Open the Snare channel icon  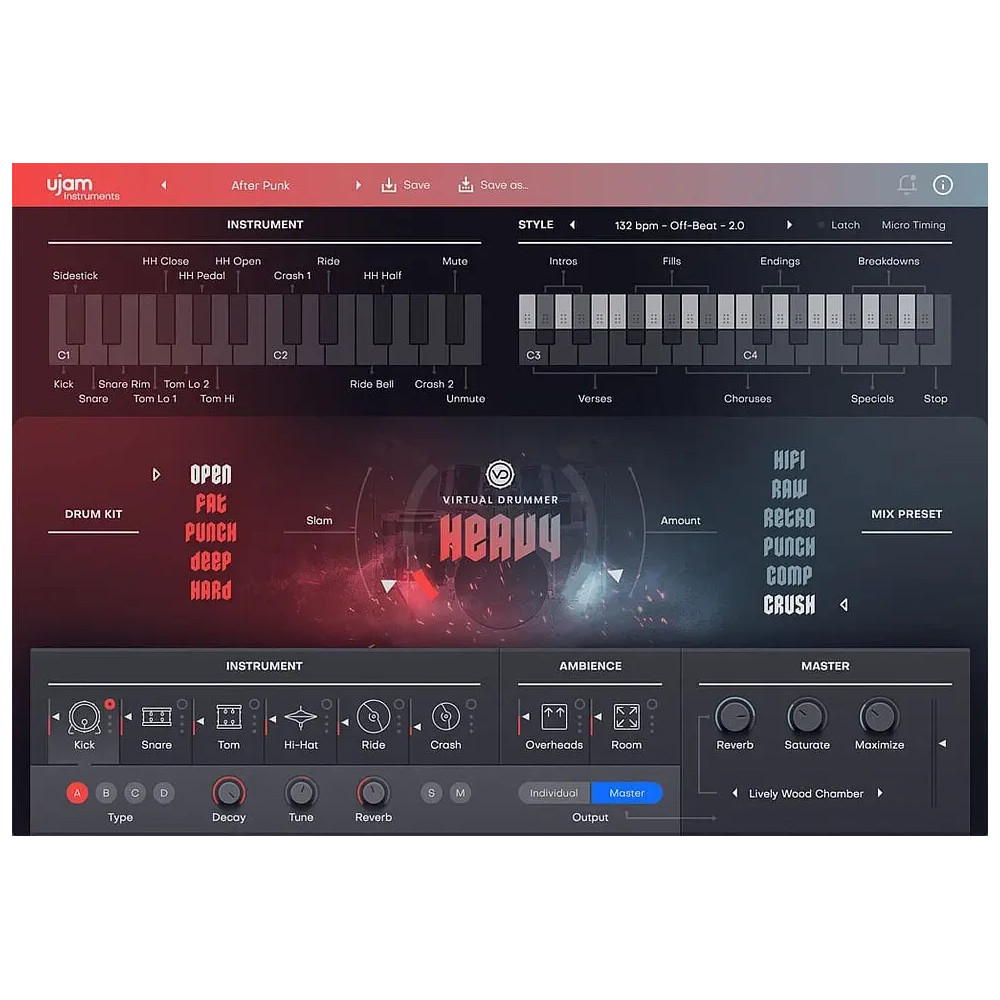coord(155,718)
